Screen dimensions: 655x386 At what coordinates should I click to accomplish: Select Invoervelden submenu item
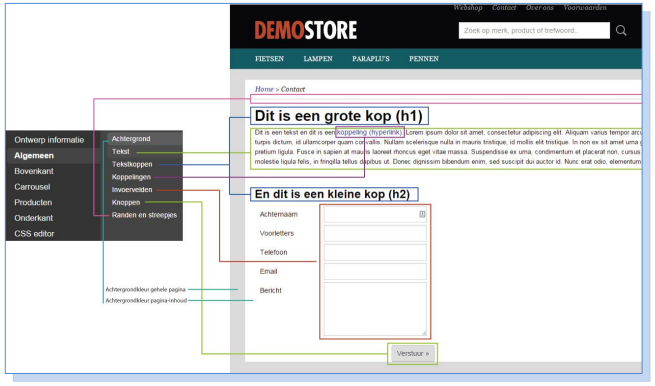(132, 190)
